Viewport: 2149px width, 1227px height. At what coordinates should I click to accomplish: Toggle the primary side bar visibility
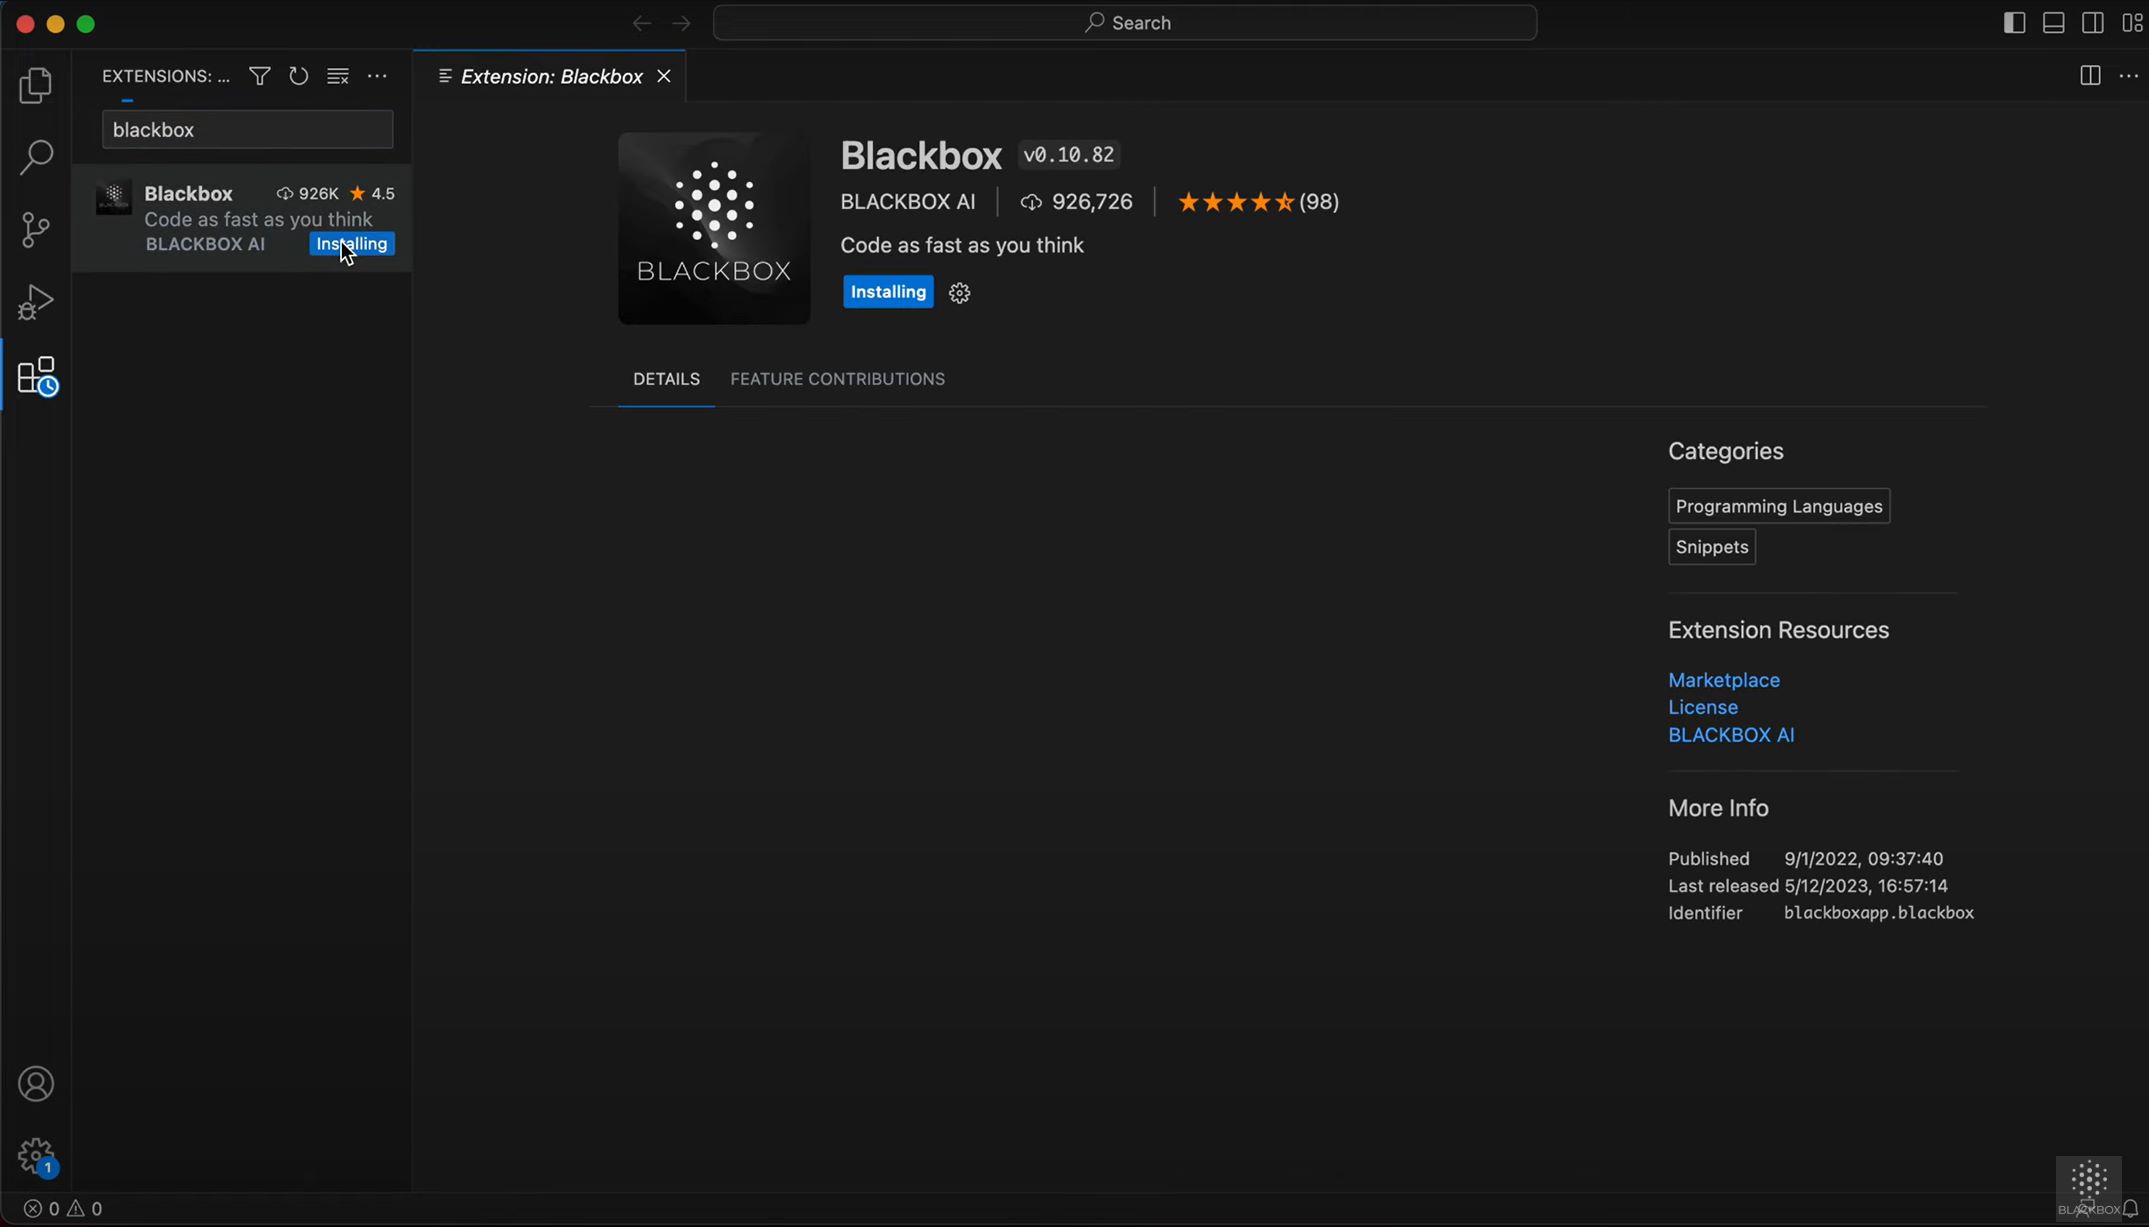(2013, 22)
